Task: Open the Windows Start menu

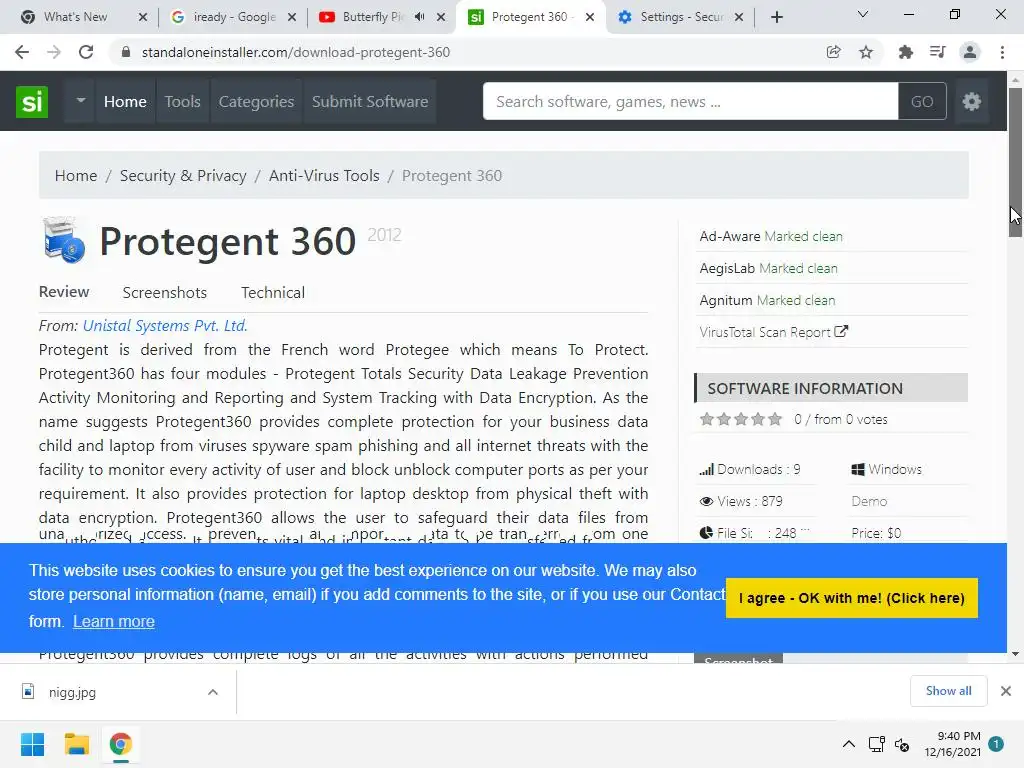Action: coord(32,744)
